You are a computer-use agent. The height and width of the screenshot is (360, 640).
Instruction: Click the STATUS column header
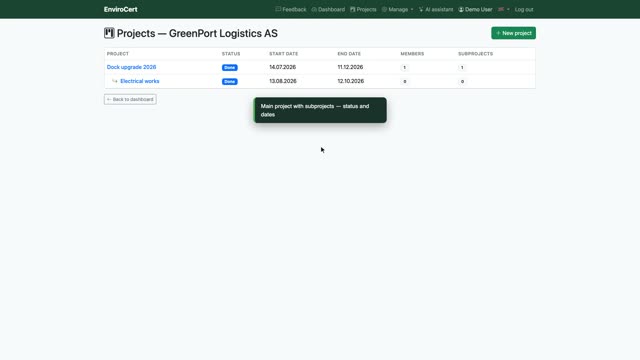231,54
